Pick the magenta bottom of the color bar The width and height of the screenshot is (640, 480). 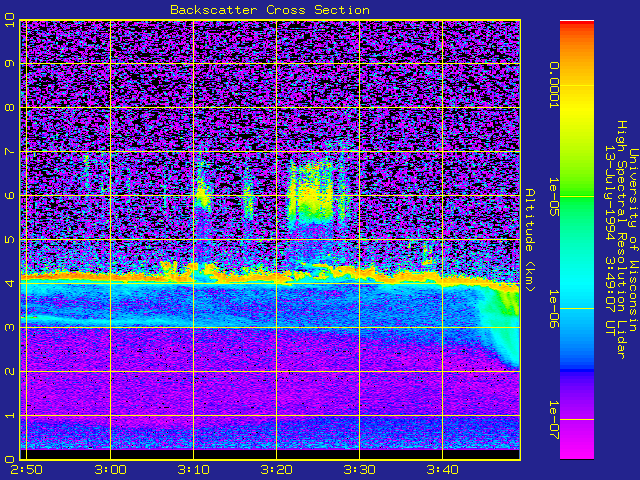tap(577, 441)
